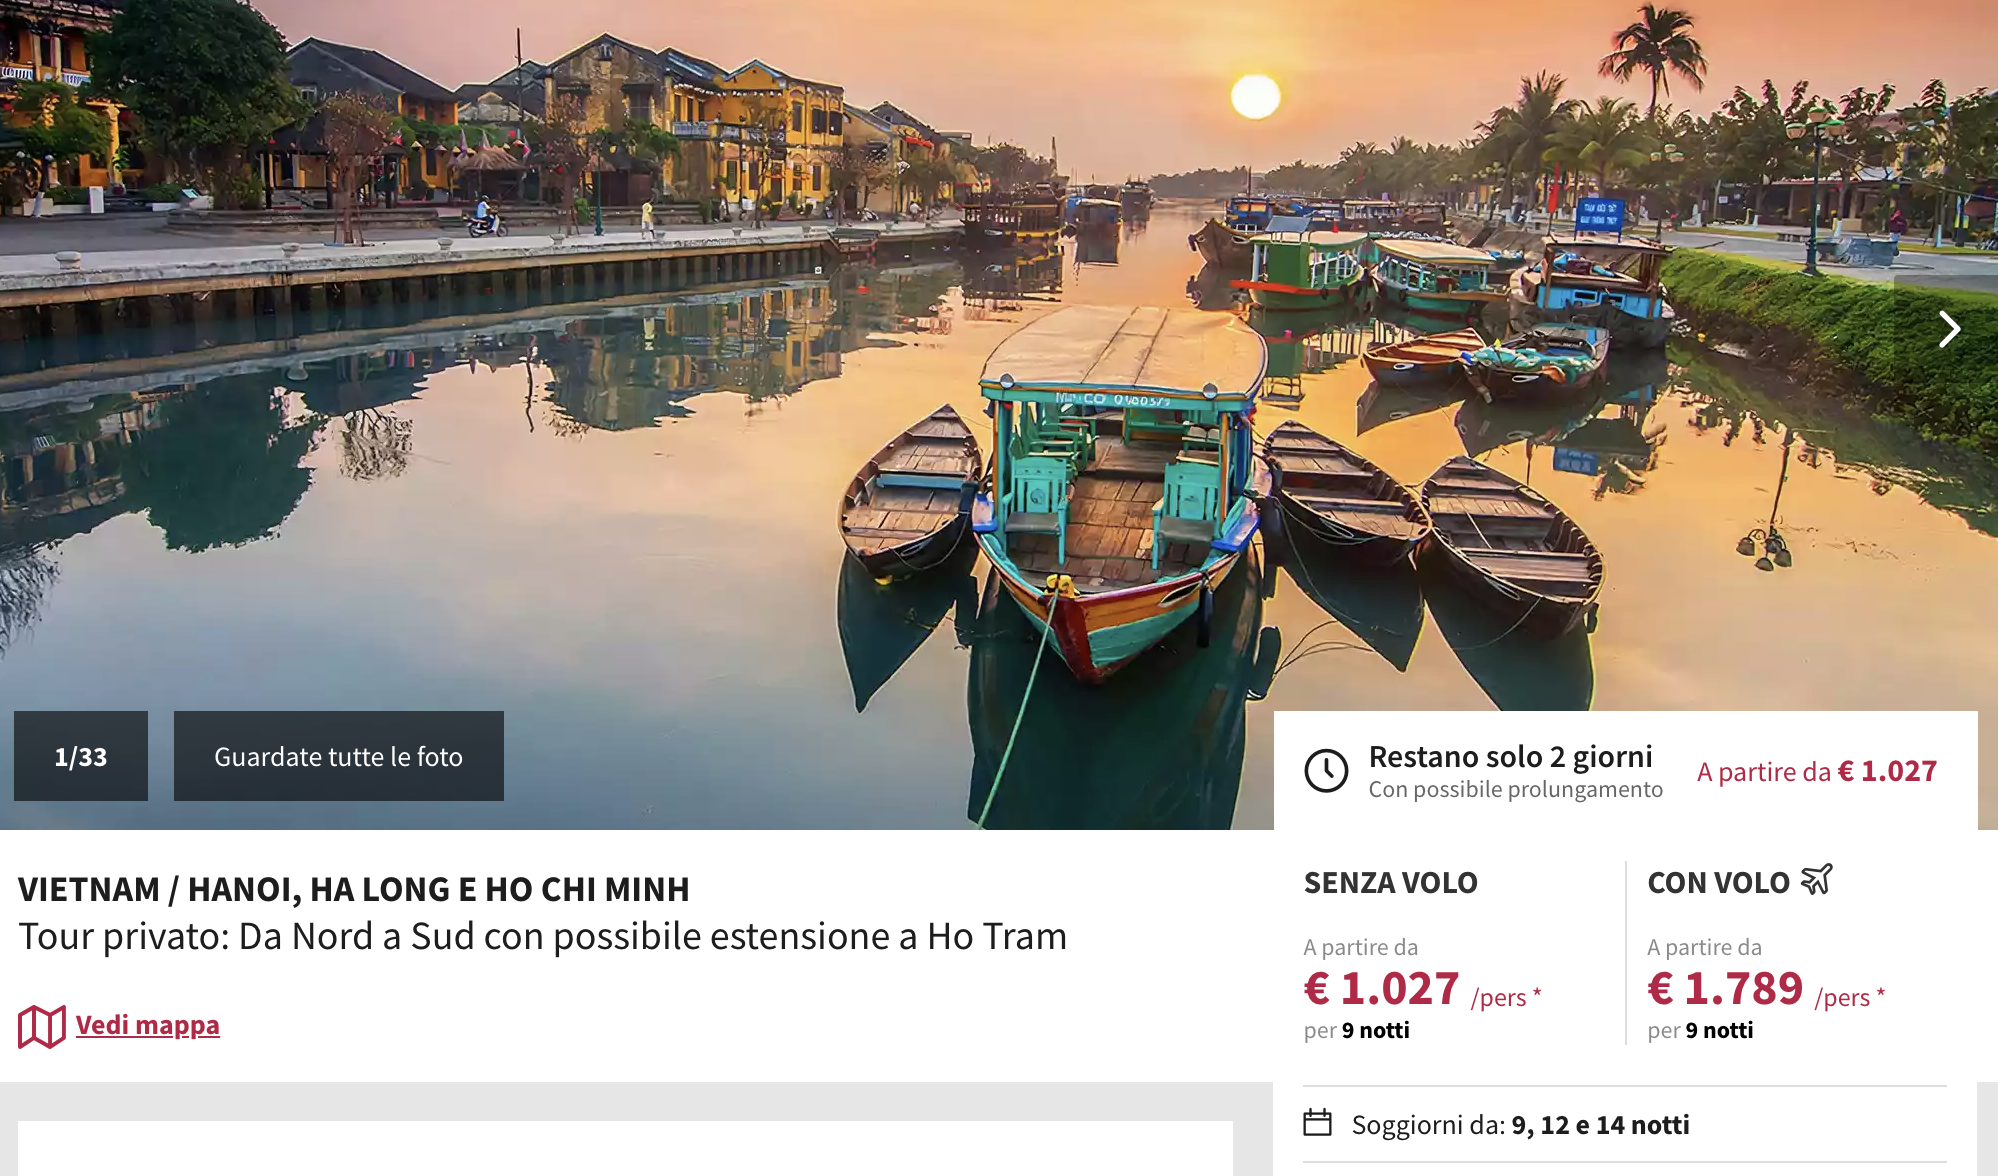Click the Tour privato subtitle text
The image size is (1998, 1176).
542,937
